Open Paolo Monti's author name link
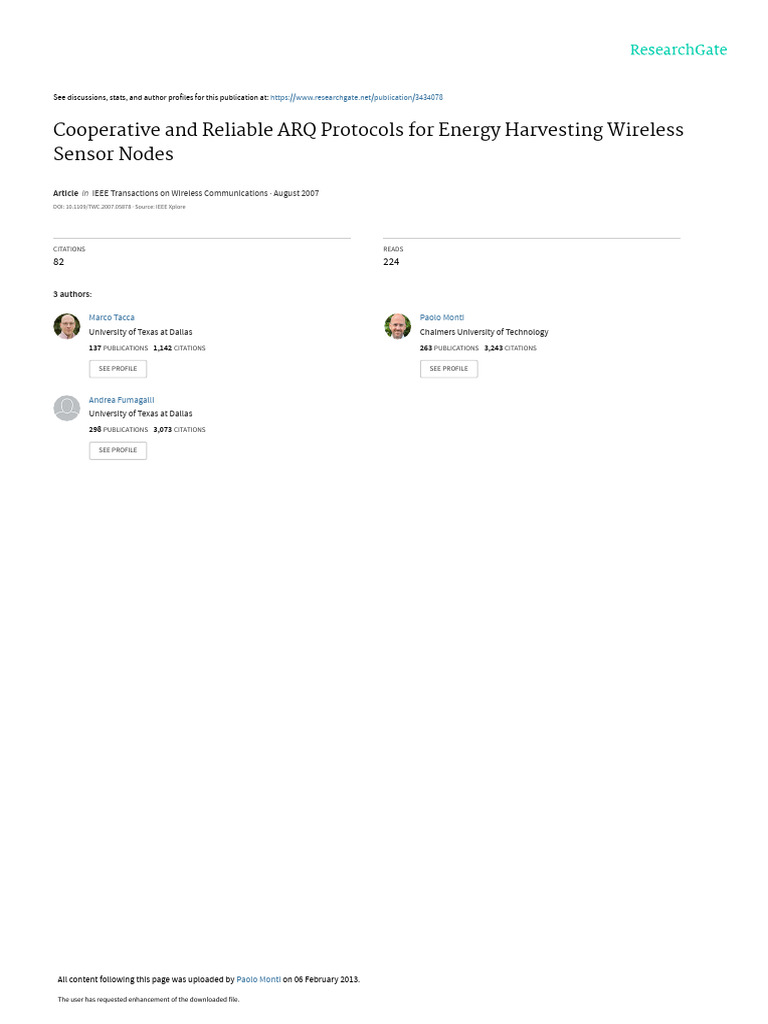This screenshot has width=768, height=1024. [x=442, y=317]
